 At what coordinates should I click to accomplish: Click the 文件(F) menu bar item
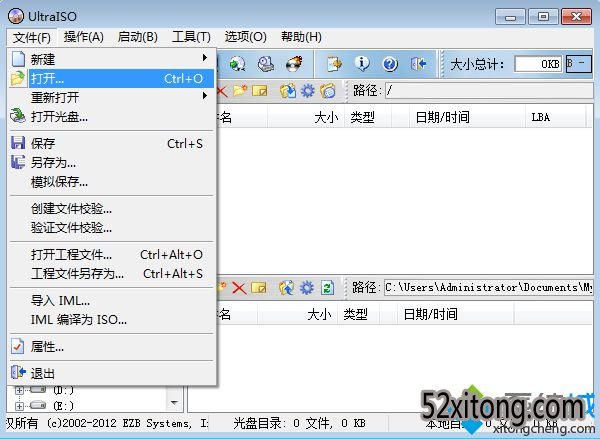32,38
